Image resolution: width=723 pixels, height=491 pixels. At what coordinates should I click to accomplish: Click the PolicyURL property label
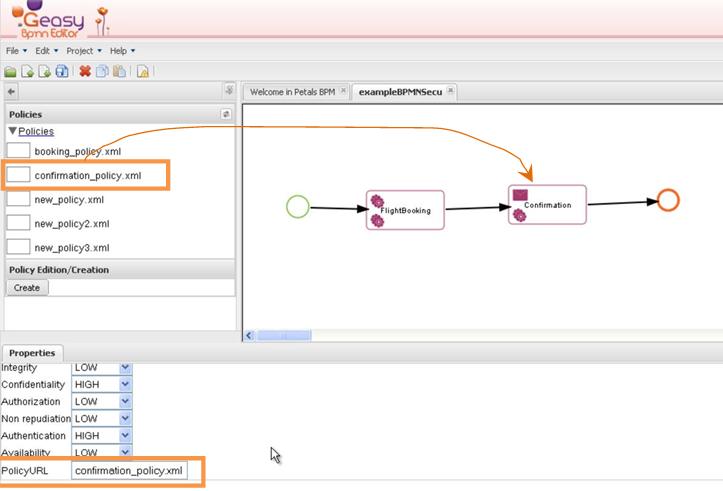tap(24, 471)
